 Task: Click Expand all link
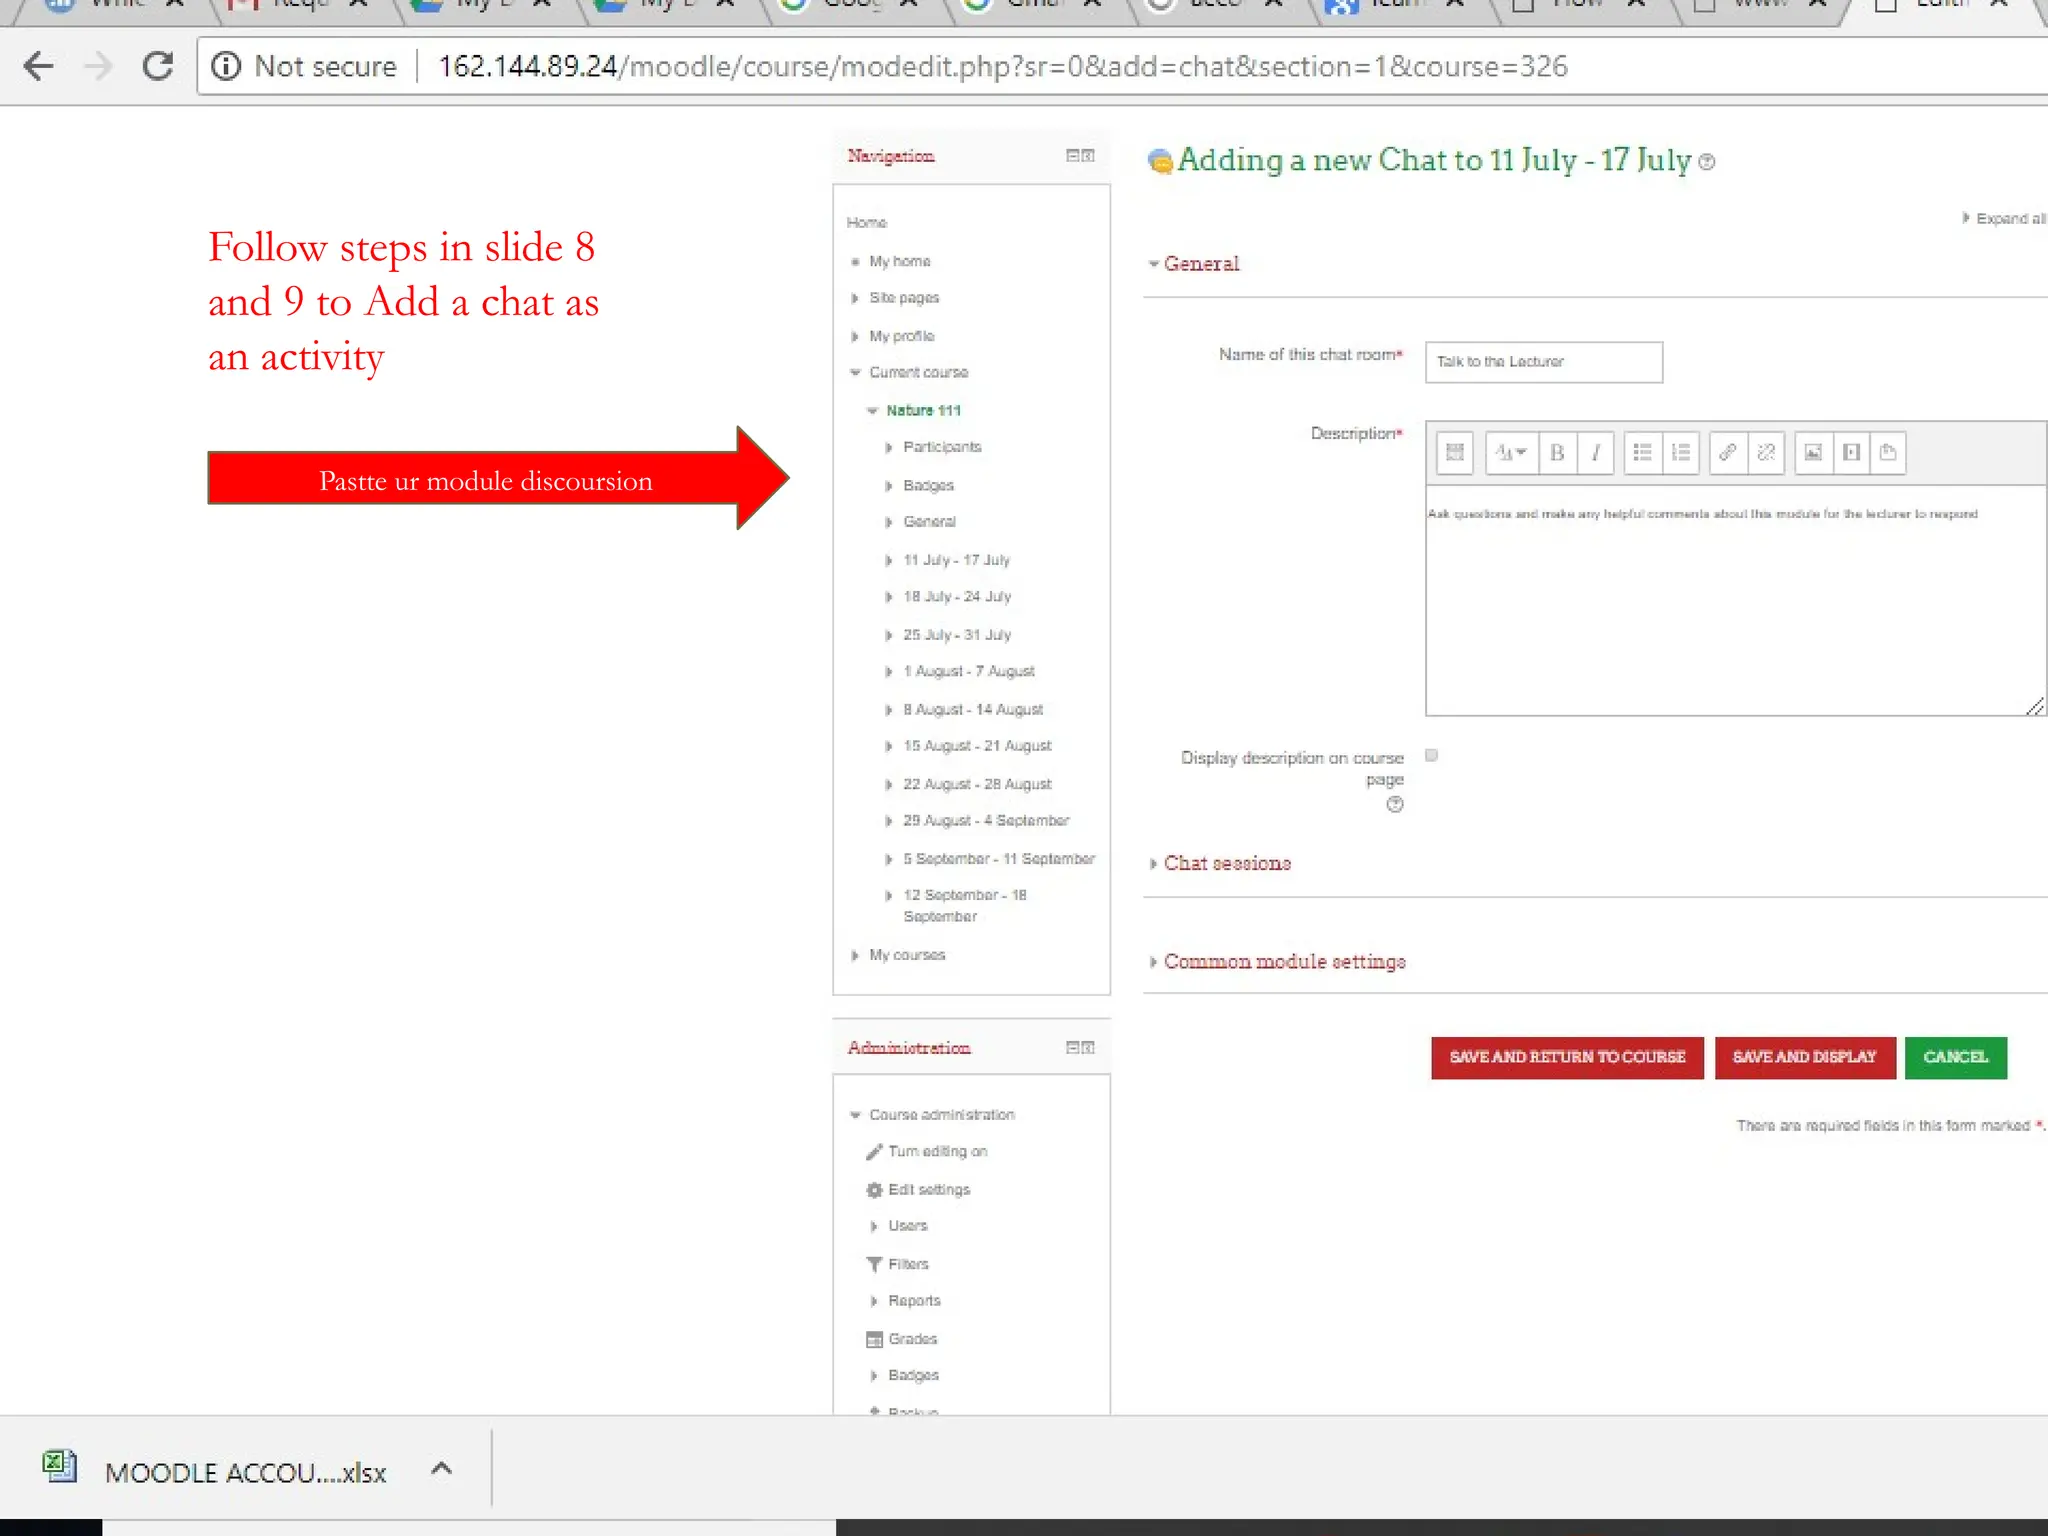2004,219
